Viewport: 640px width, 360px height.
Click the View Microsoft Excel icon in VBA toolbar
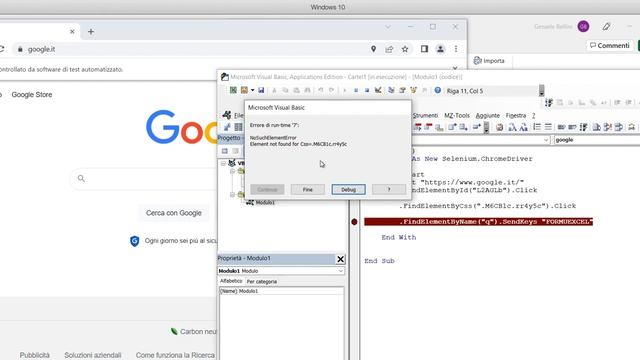tap(233, 90)
